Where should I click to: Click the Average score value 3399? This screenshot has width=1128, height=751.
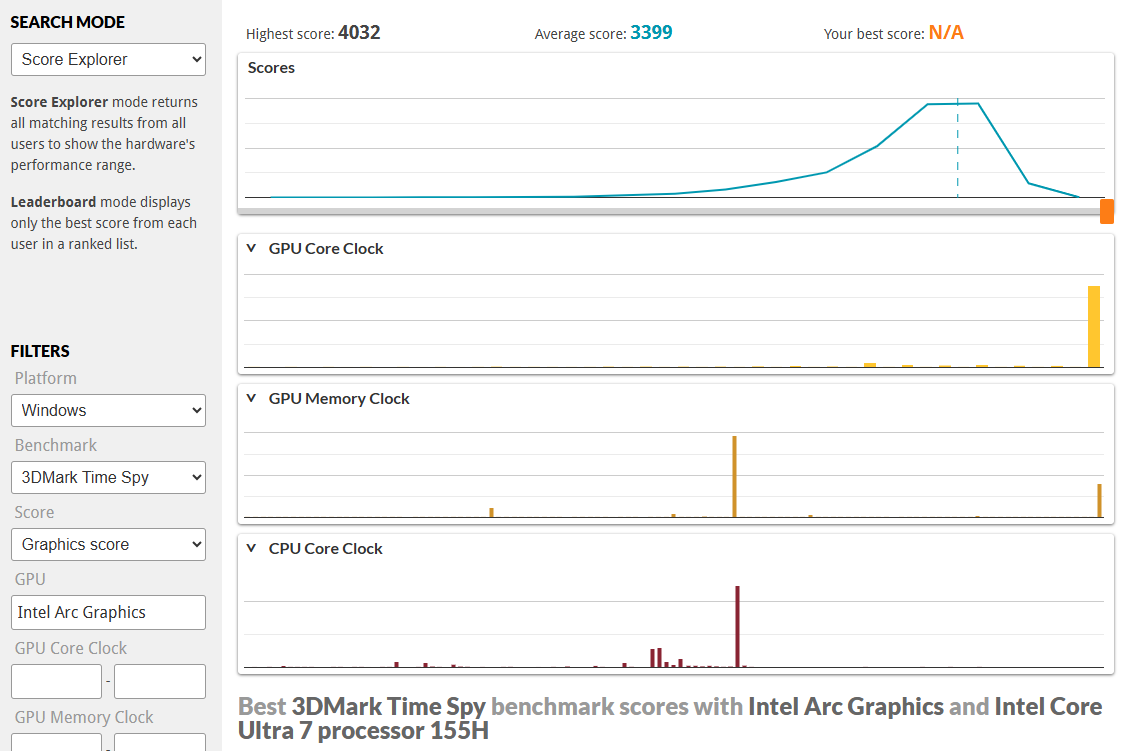651,32
